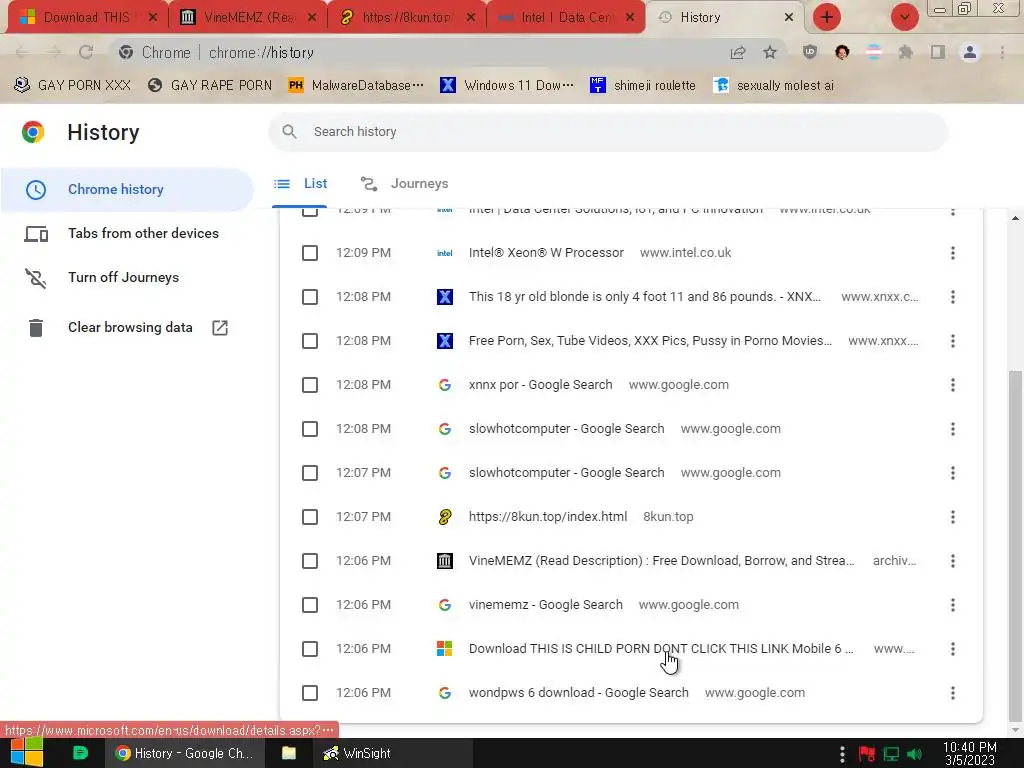1024x768 pixels.
Task: Click the browser forward arrow
Action: pos(54,52)
